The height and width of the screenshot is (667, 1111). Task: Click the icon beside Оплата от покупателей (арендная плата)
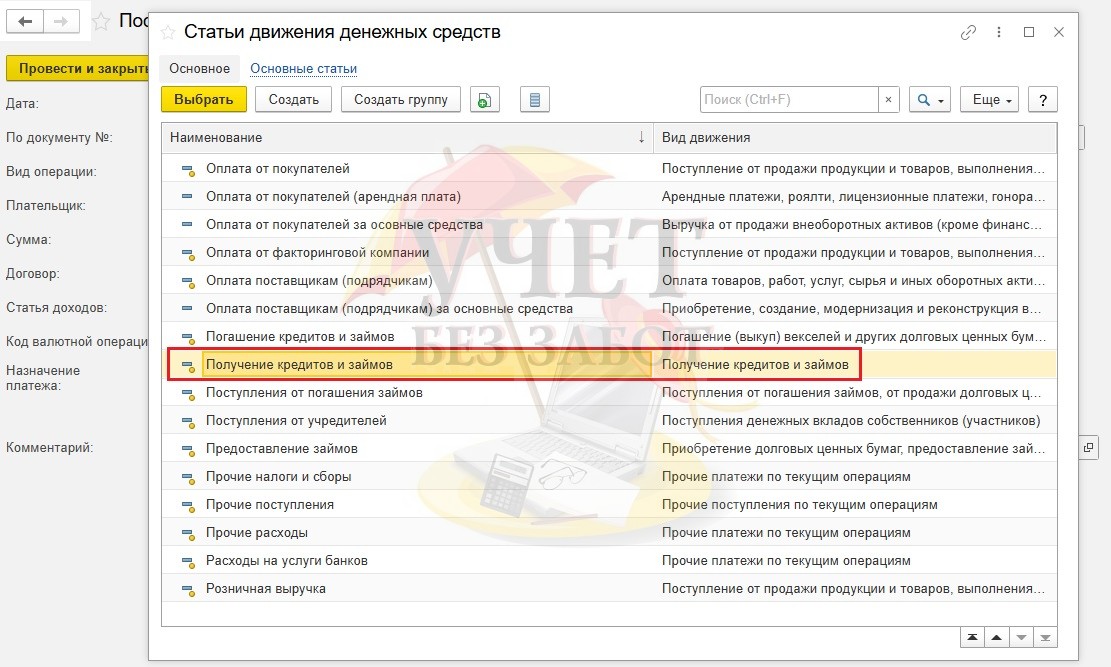[187, 196]
